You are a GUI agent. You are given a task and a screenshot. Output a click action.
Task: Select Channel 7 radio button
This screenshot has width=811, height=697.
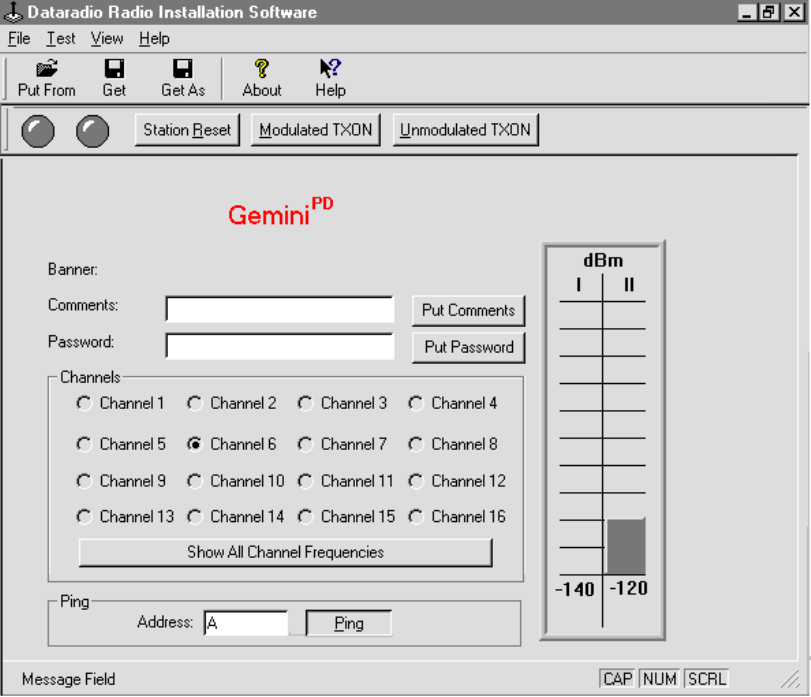[x=305, y=444]
